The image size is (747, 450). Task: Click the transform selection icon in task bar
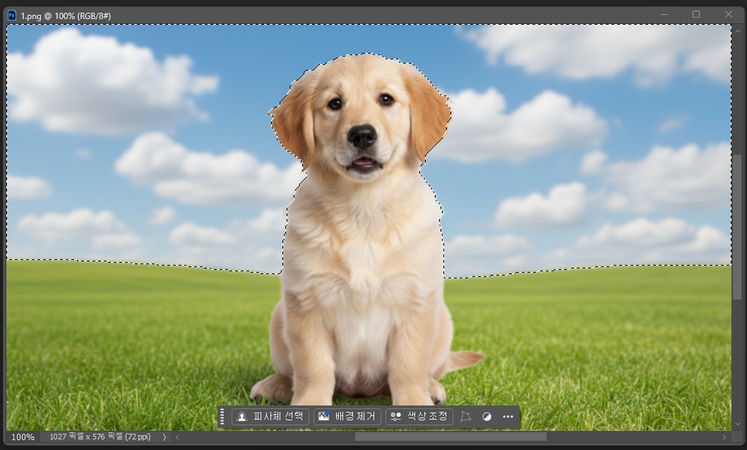point(466,416)
